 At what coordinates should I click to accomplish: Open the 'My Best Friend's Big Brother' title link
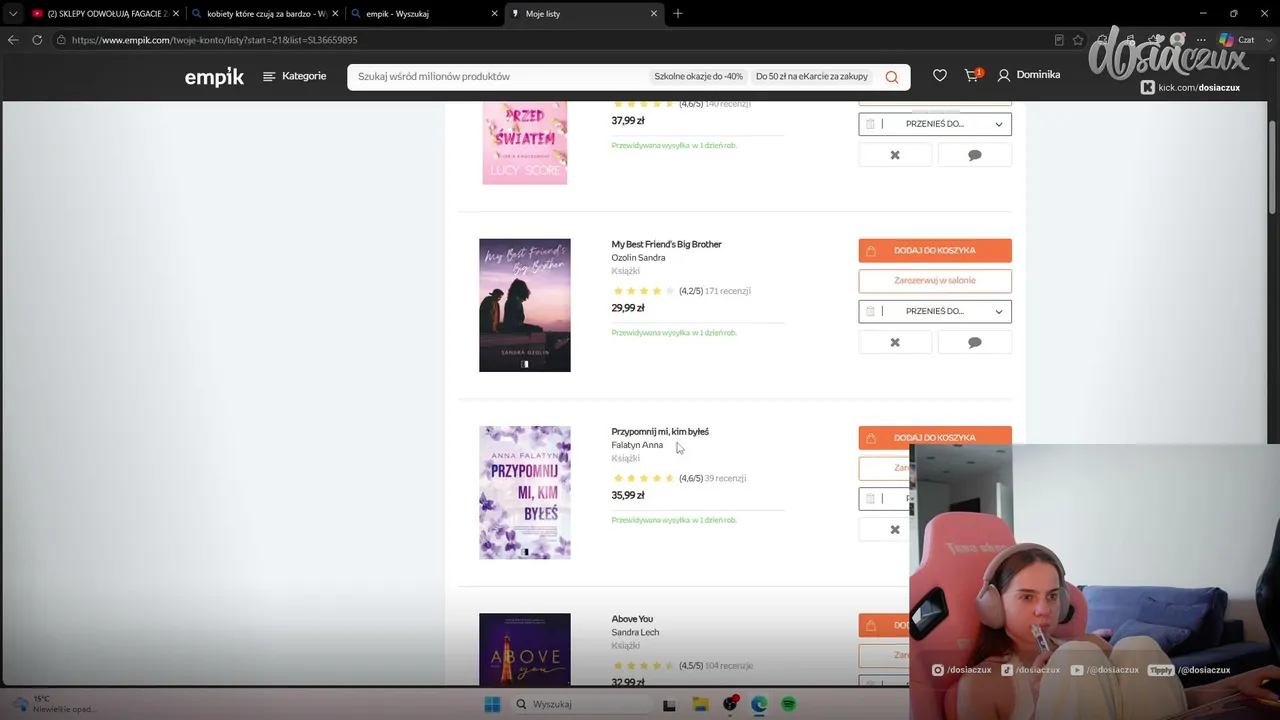pos(666,244)
